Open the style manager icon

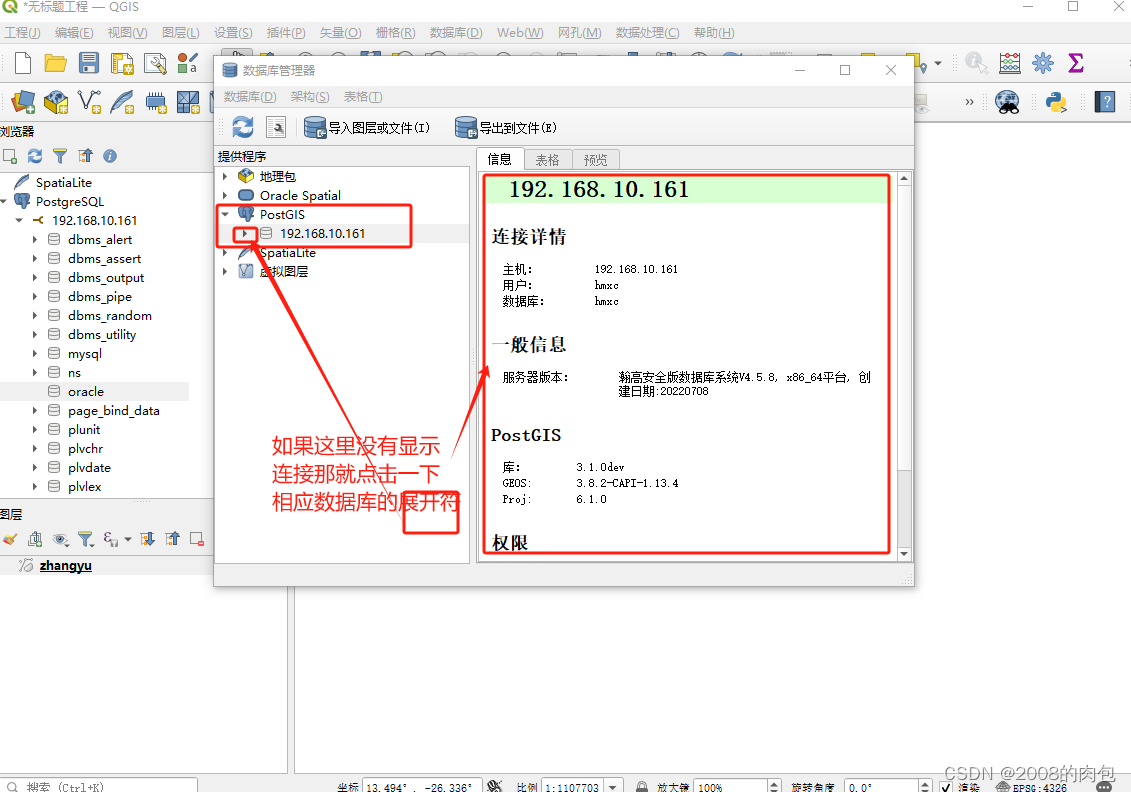click(x=188, y=63)
